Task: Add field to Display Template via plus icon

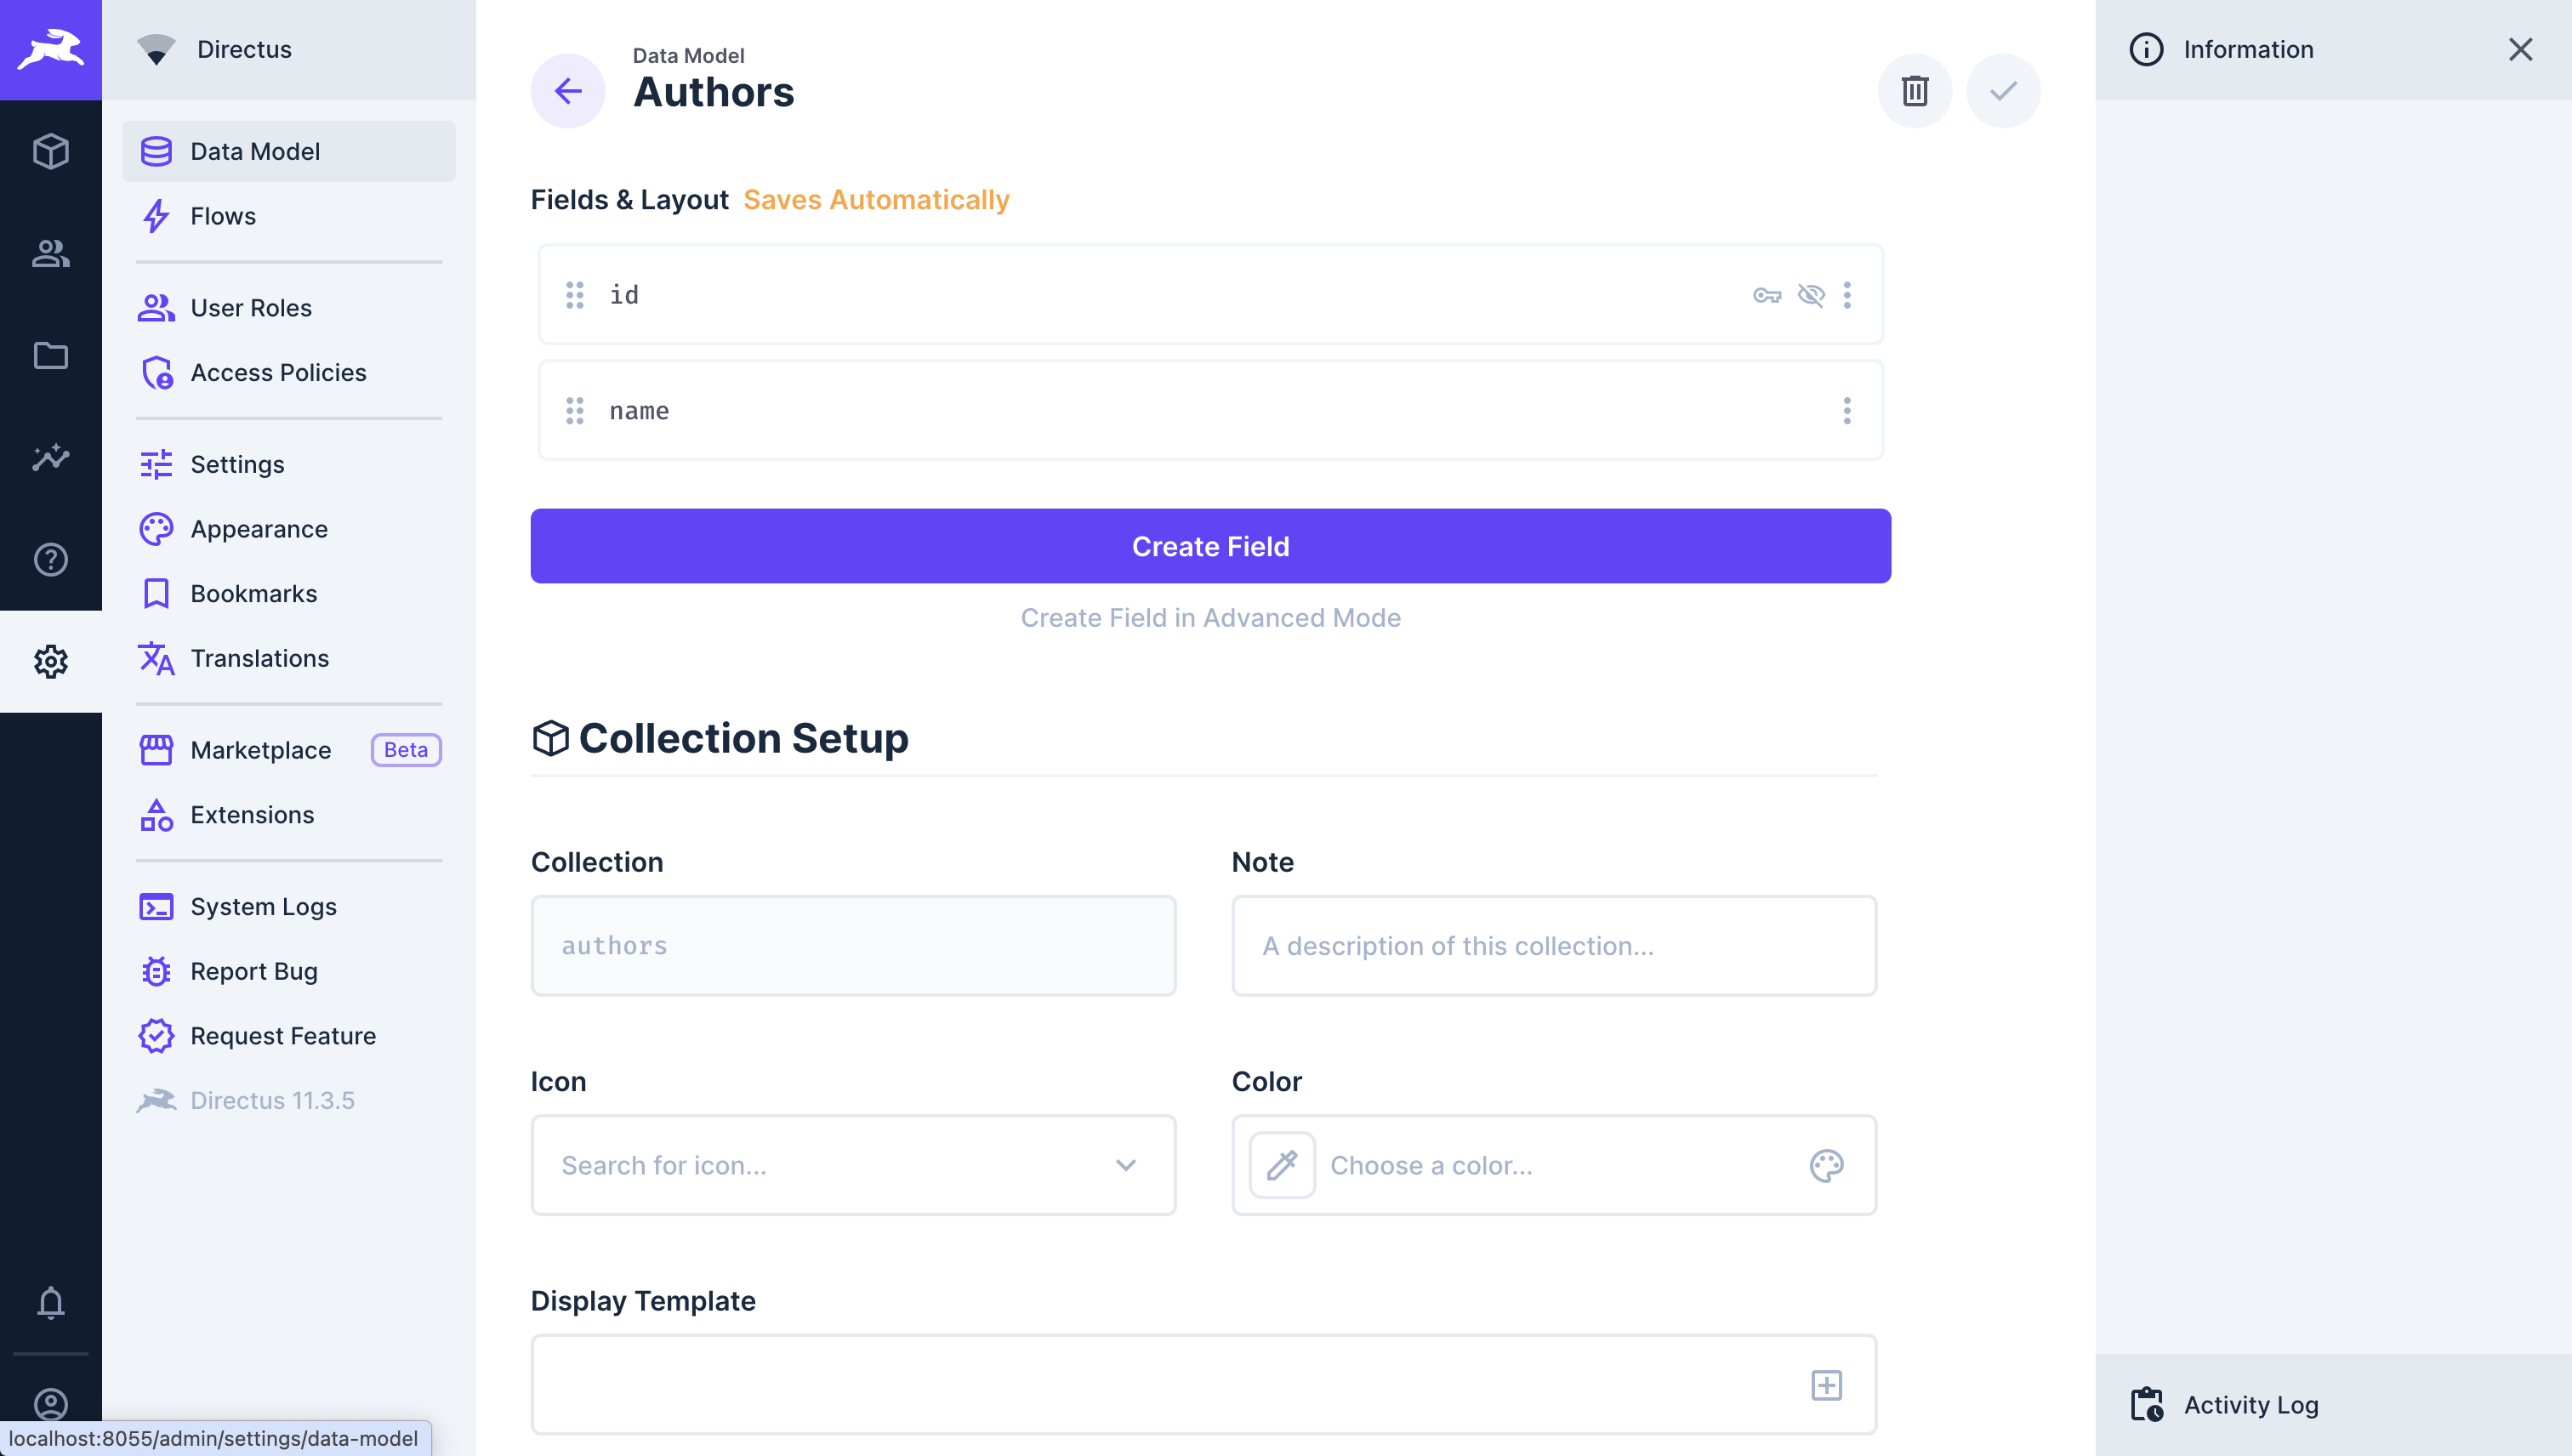Action: [x=1826, y=1385]
